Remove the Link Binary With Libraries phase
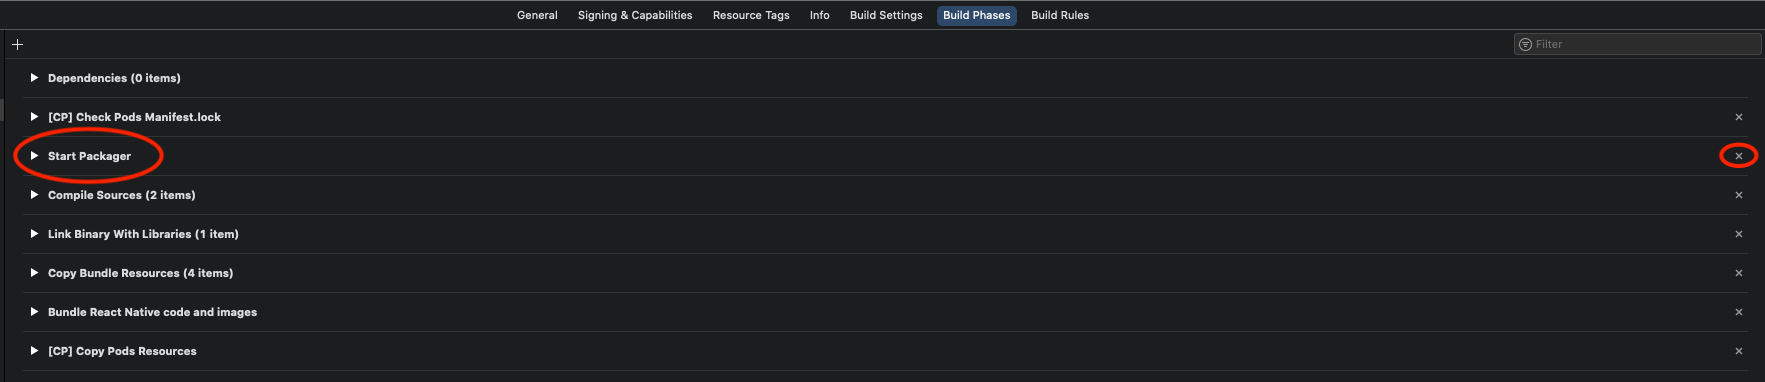Screen dimensions: 1765x382 click(1739, 234)
